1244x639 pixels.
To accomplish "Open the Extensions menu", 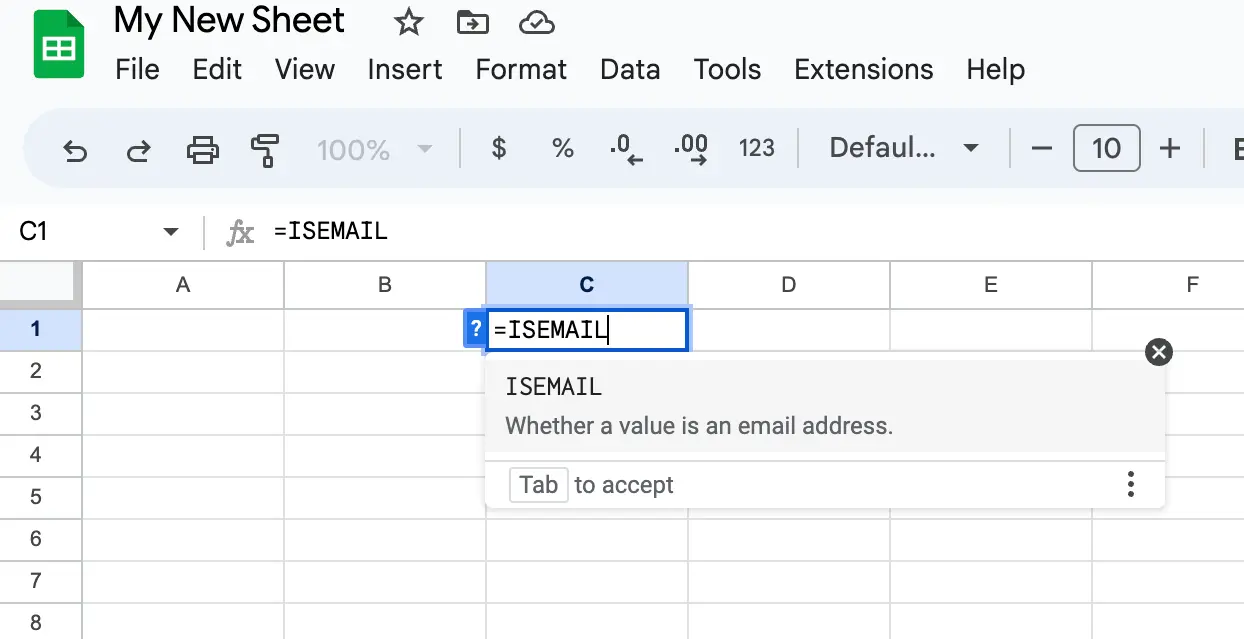I will click(863, 69).
